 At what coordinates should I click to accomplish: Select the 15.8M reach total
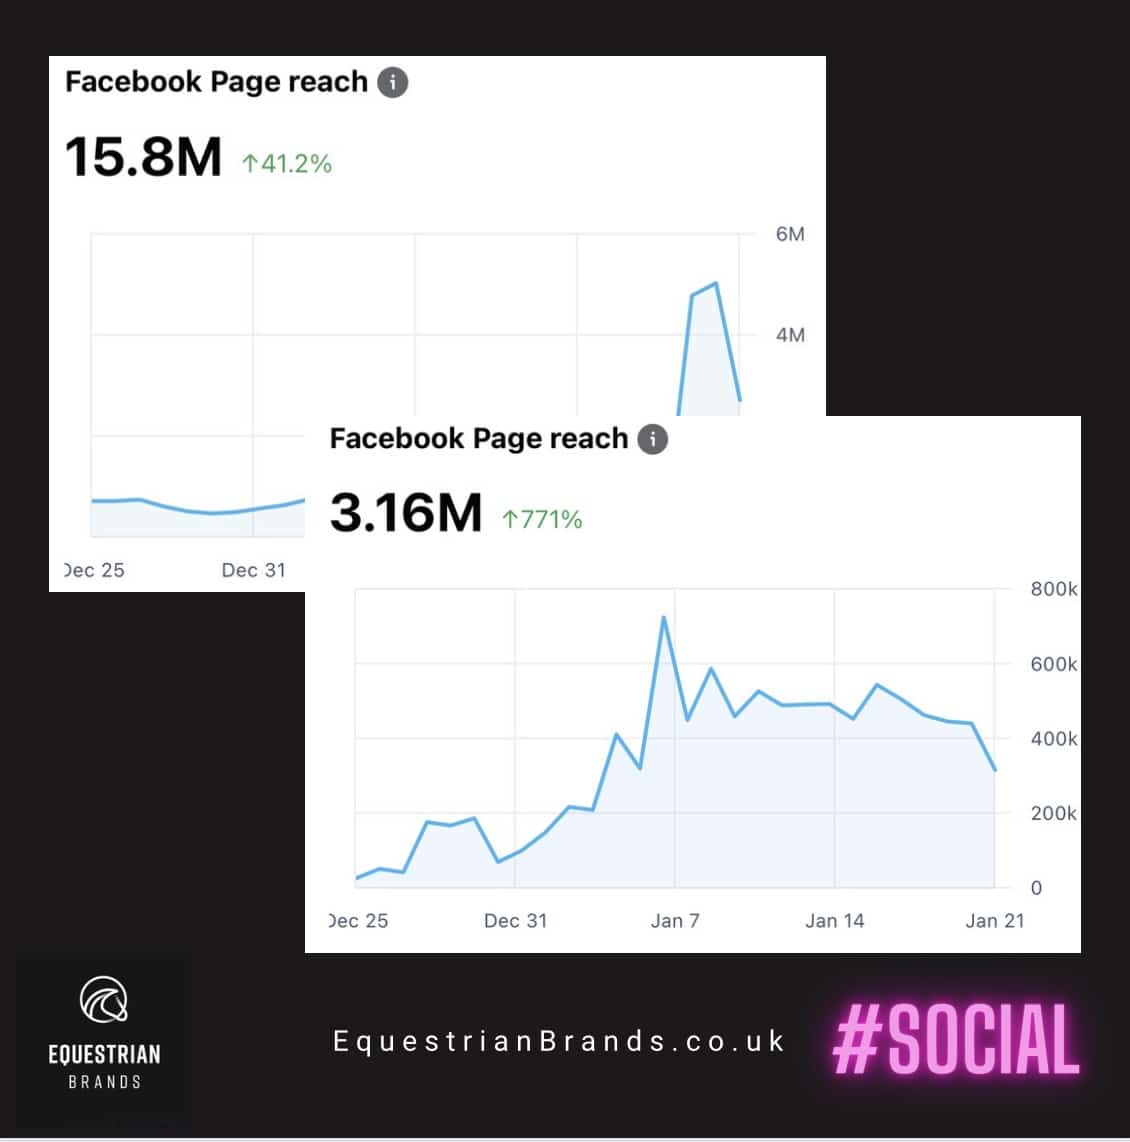[x=143, y=158]
